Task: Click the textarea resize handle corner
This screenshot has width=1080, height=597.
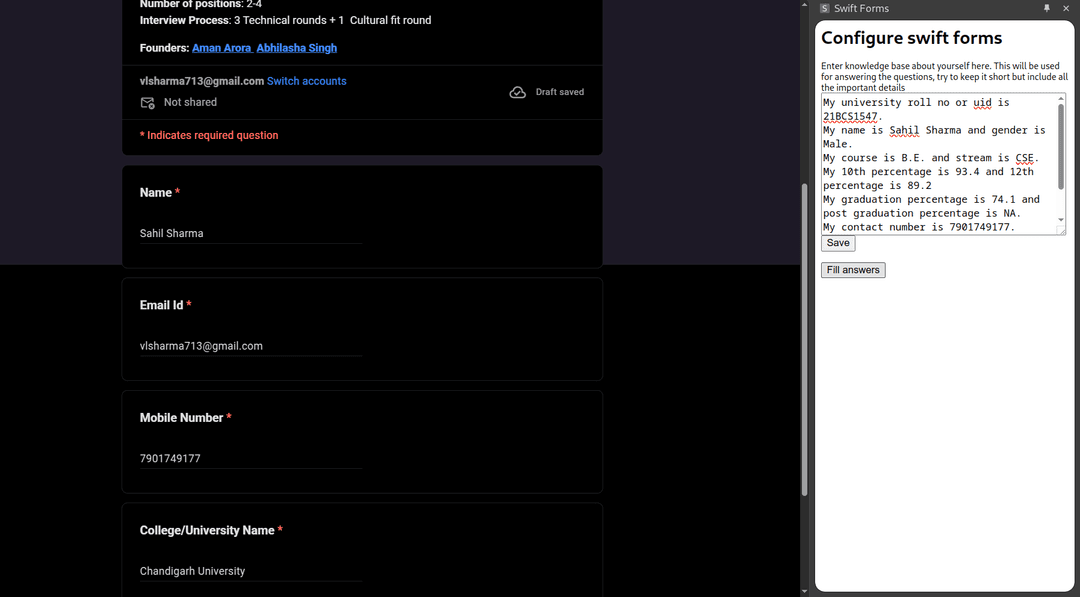Action: [1061, 231]
